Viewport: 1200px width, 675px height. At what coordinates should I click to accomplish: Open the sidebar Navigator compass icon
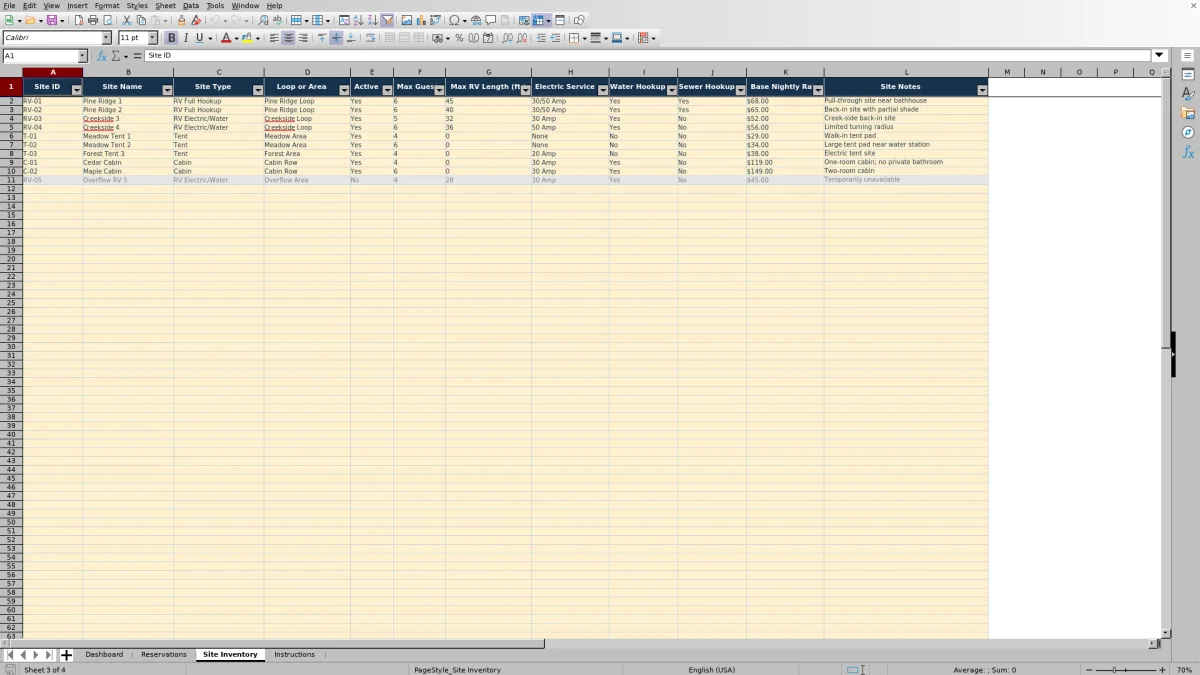click(x=1188, y=132)
